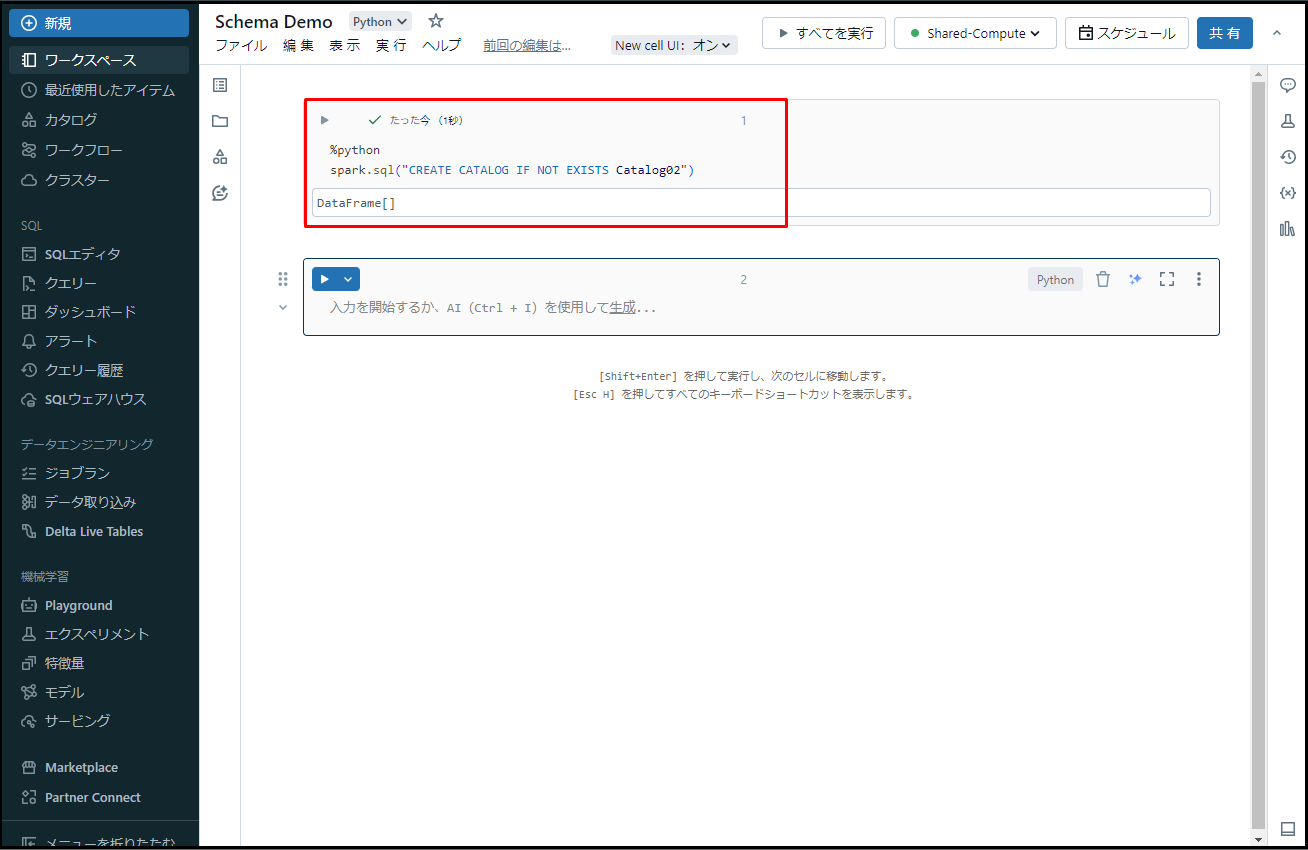Click the AI assistant sparkle icon in cell 2
Image resolution: width=1308 pixels, height=850 pixels.
(1135, 280)
